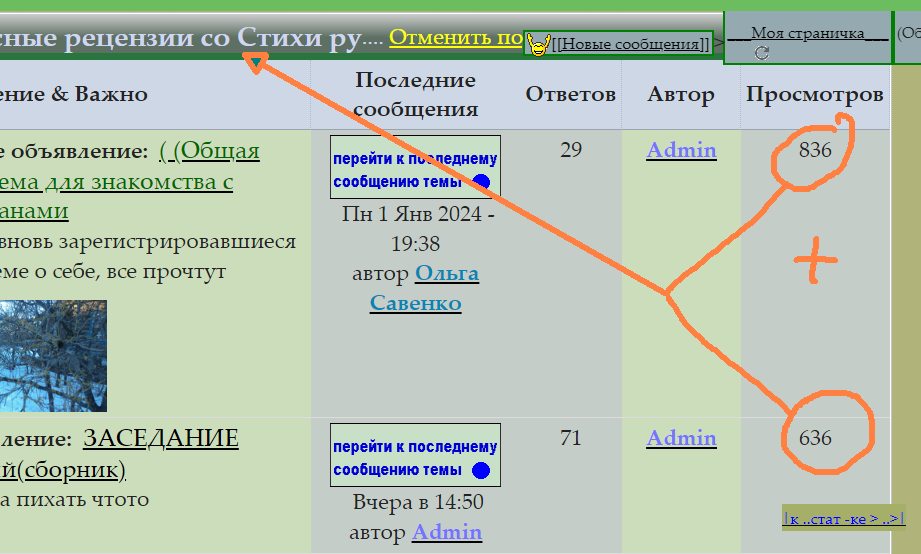Click the date Пн 1 Янв 2024 - 19:38
This screenshot has height=554, width=921.
[x=418, y=229]
